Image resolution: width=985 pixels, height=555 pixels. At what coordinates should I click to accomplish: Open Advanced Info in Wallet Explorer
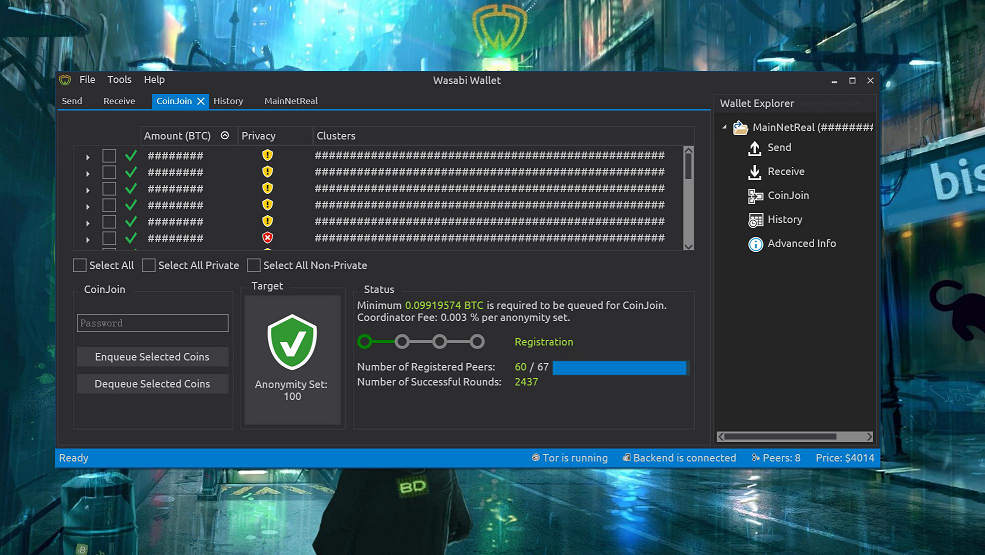coord(802,244)
